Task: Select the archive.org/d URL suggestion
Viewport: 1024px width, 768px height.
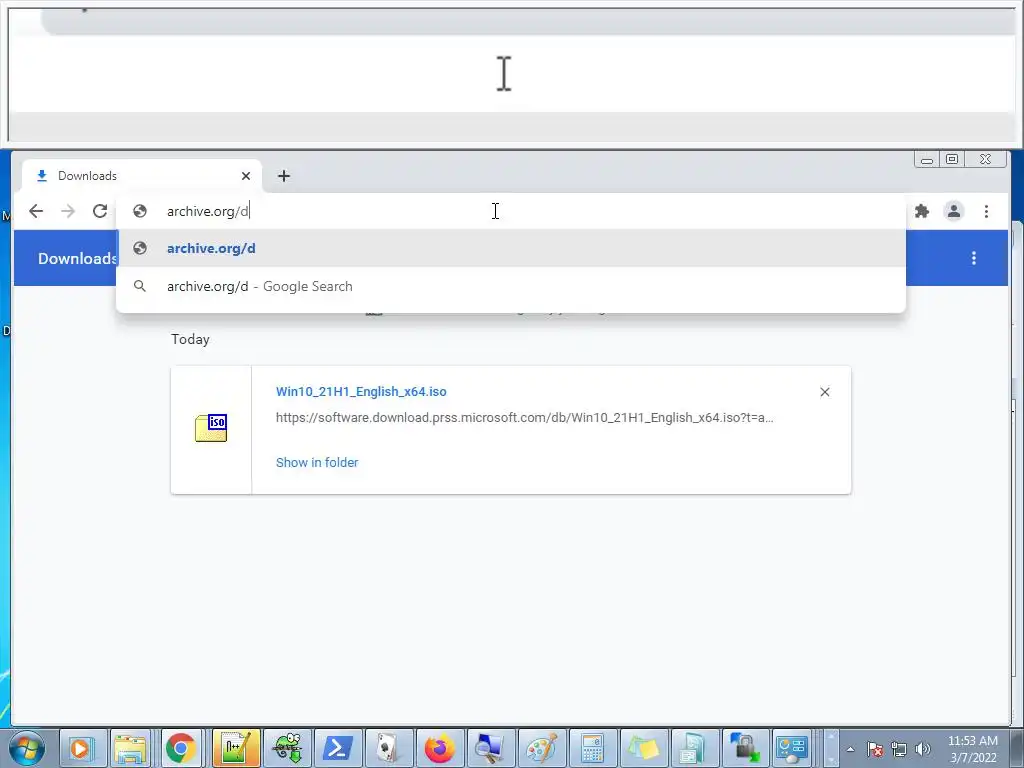Action: pyautogui.click(x=511, y=248)
